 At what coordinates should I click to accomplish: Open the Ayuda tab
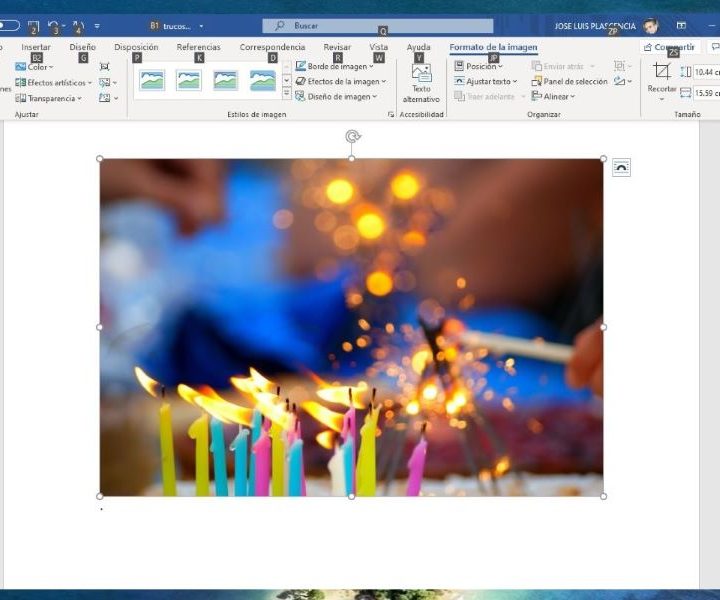(x=418, y=47)
